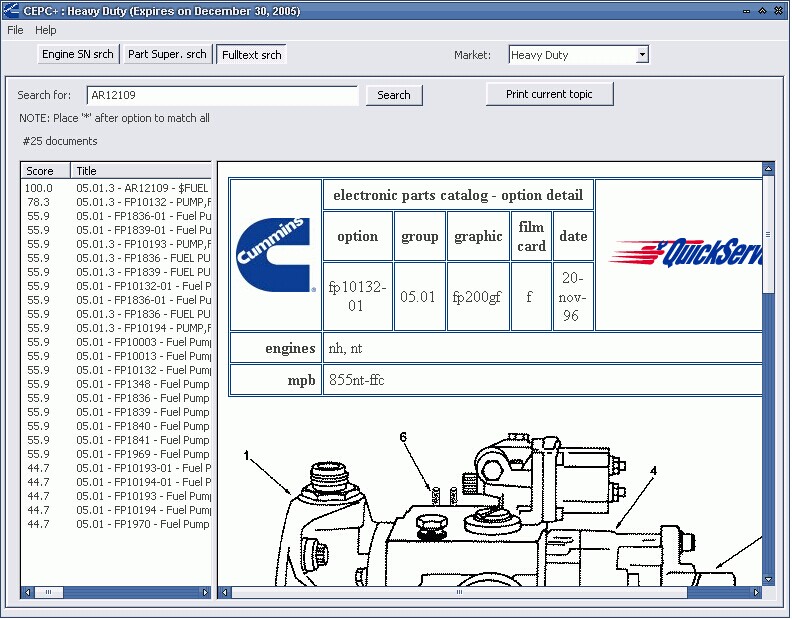Click the Cummins logo in the catalog header

(x=275, y=255)
